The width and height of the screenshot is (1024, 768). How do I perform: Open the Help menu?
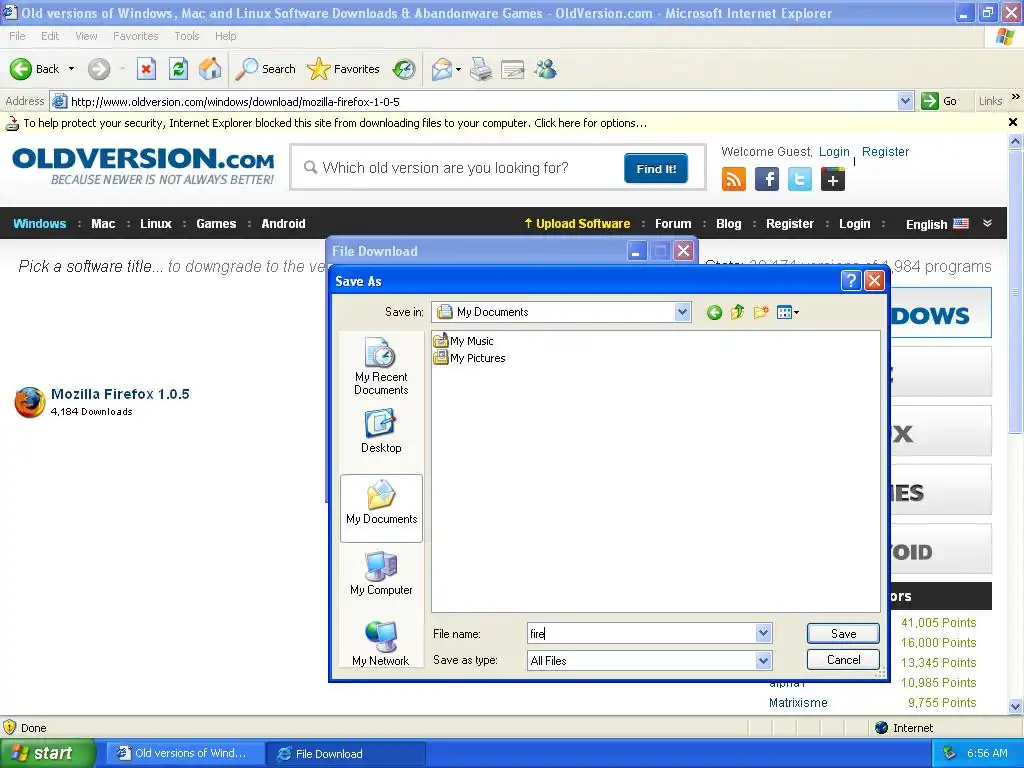(x=225, y=36)
